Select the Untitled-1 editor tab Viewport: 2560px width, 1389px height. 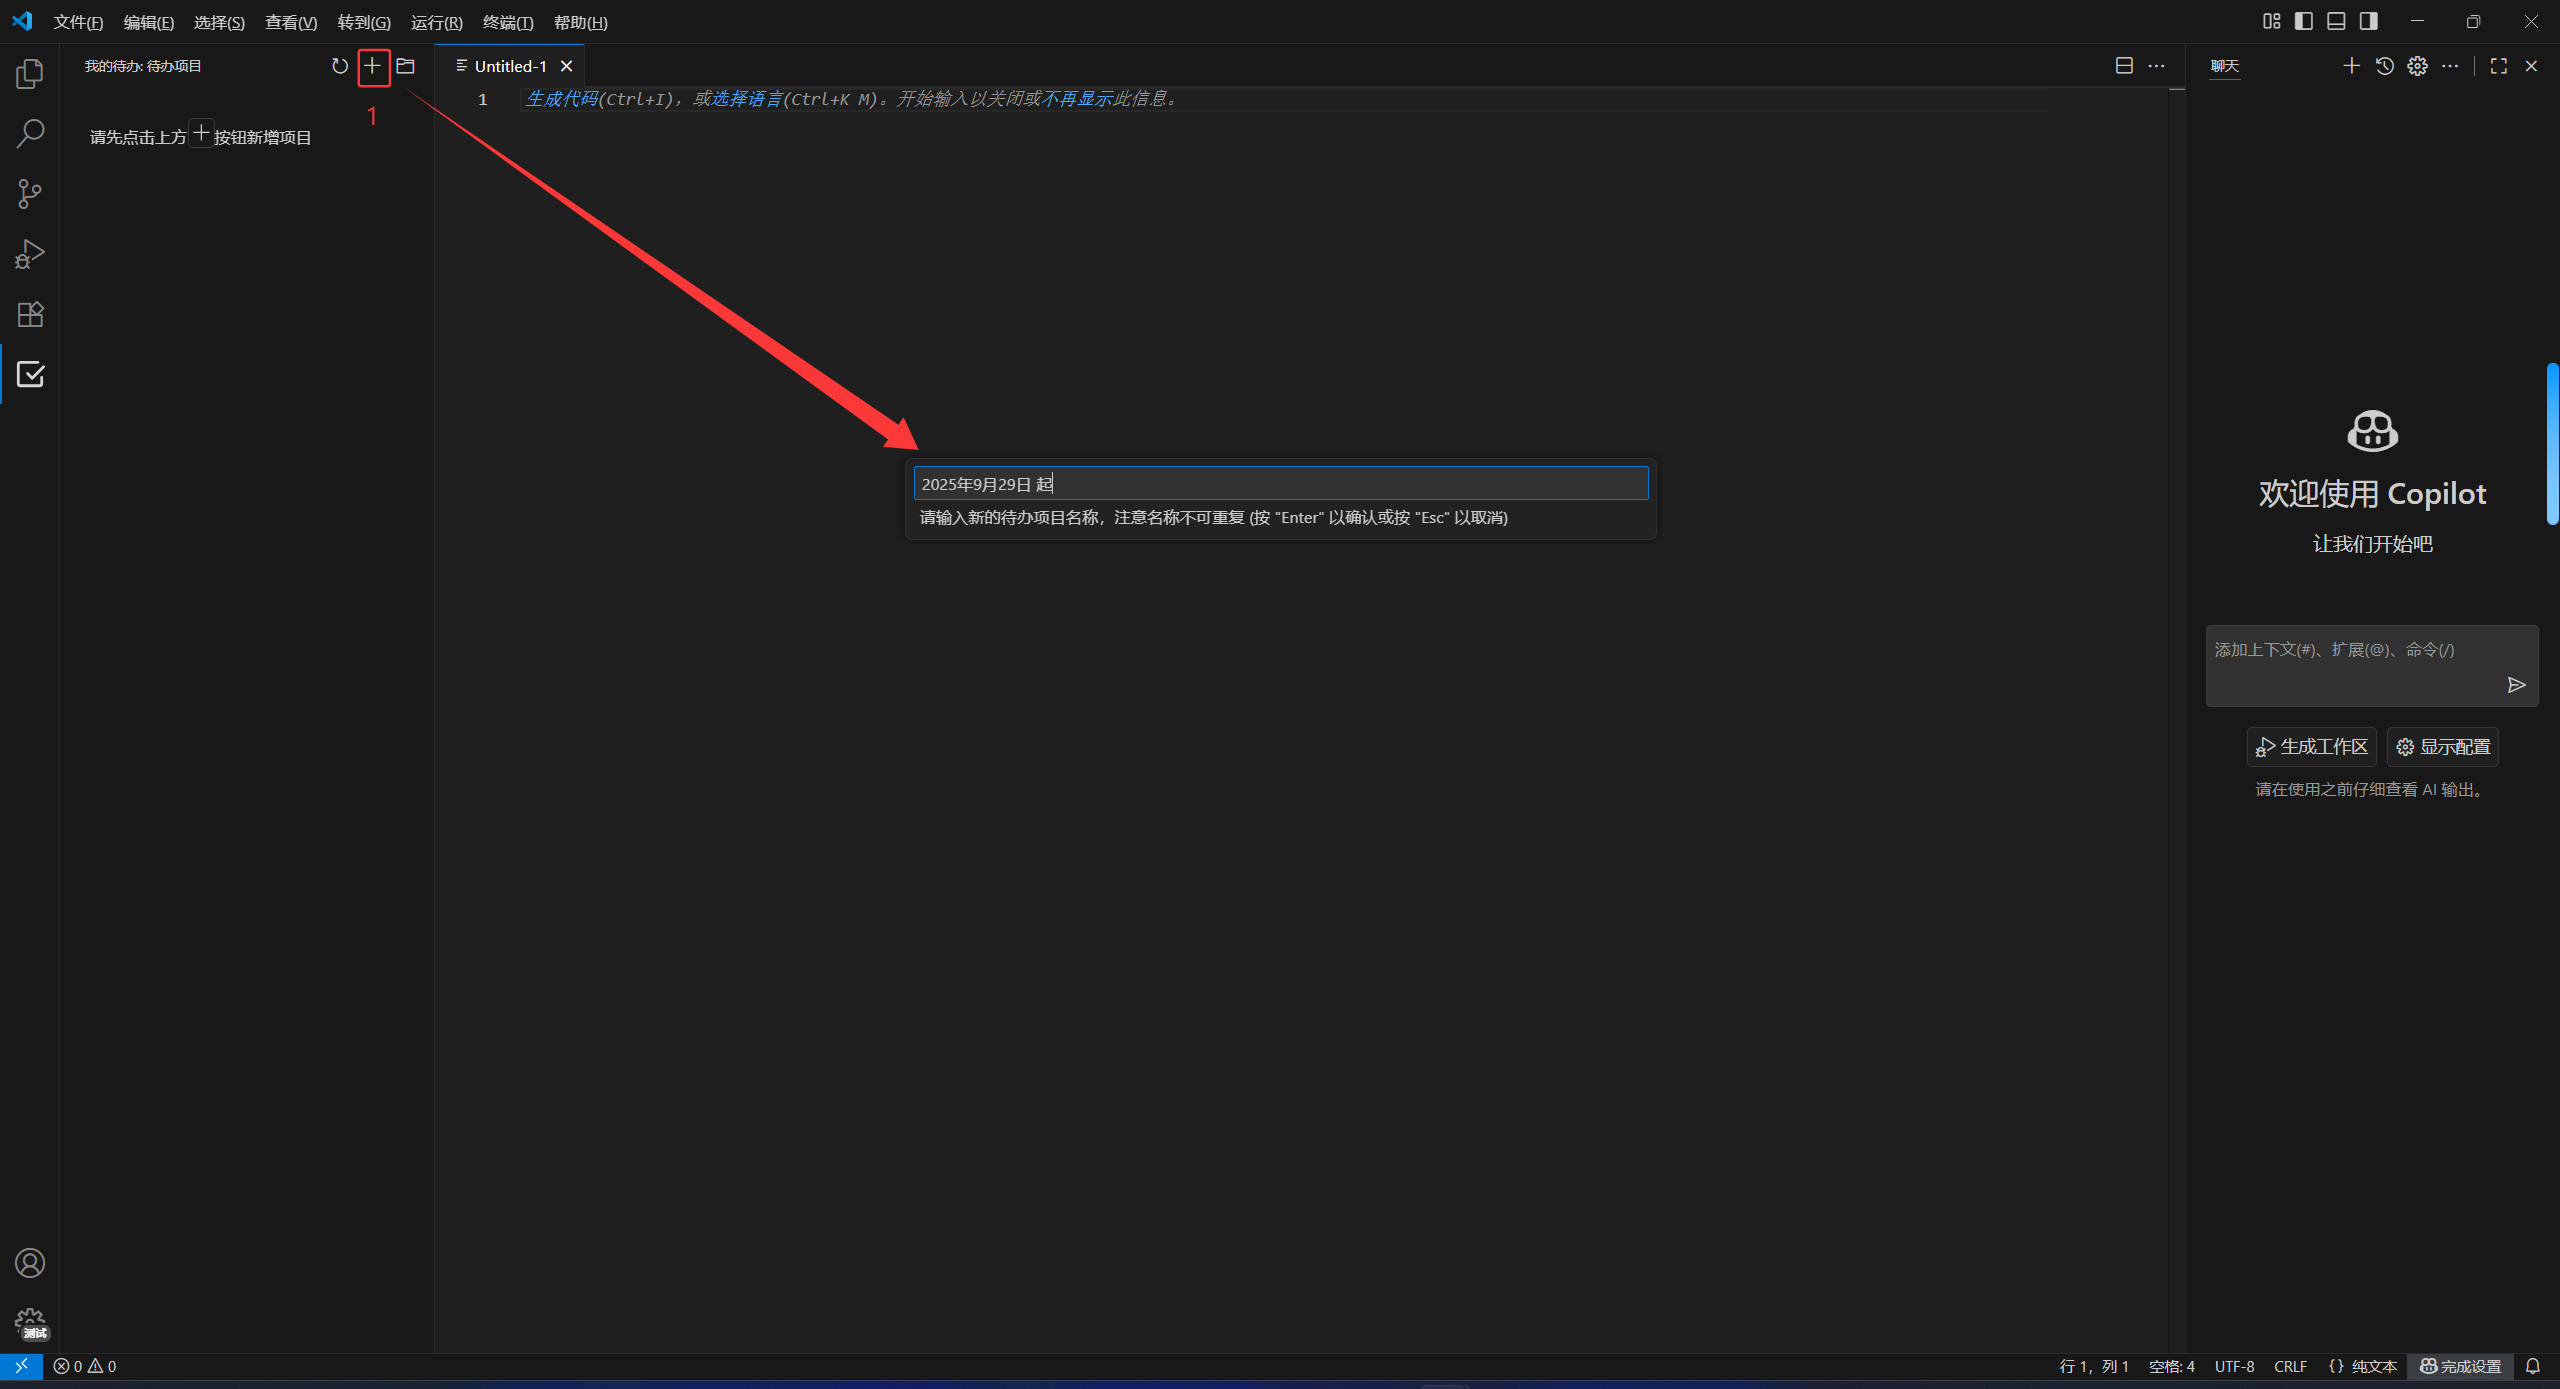(510, 66)
